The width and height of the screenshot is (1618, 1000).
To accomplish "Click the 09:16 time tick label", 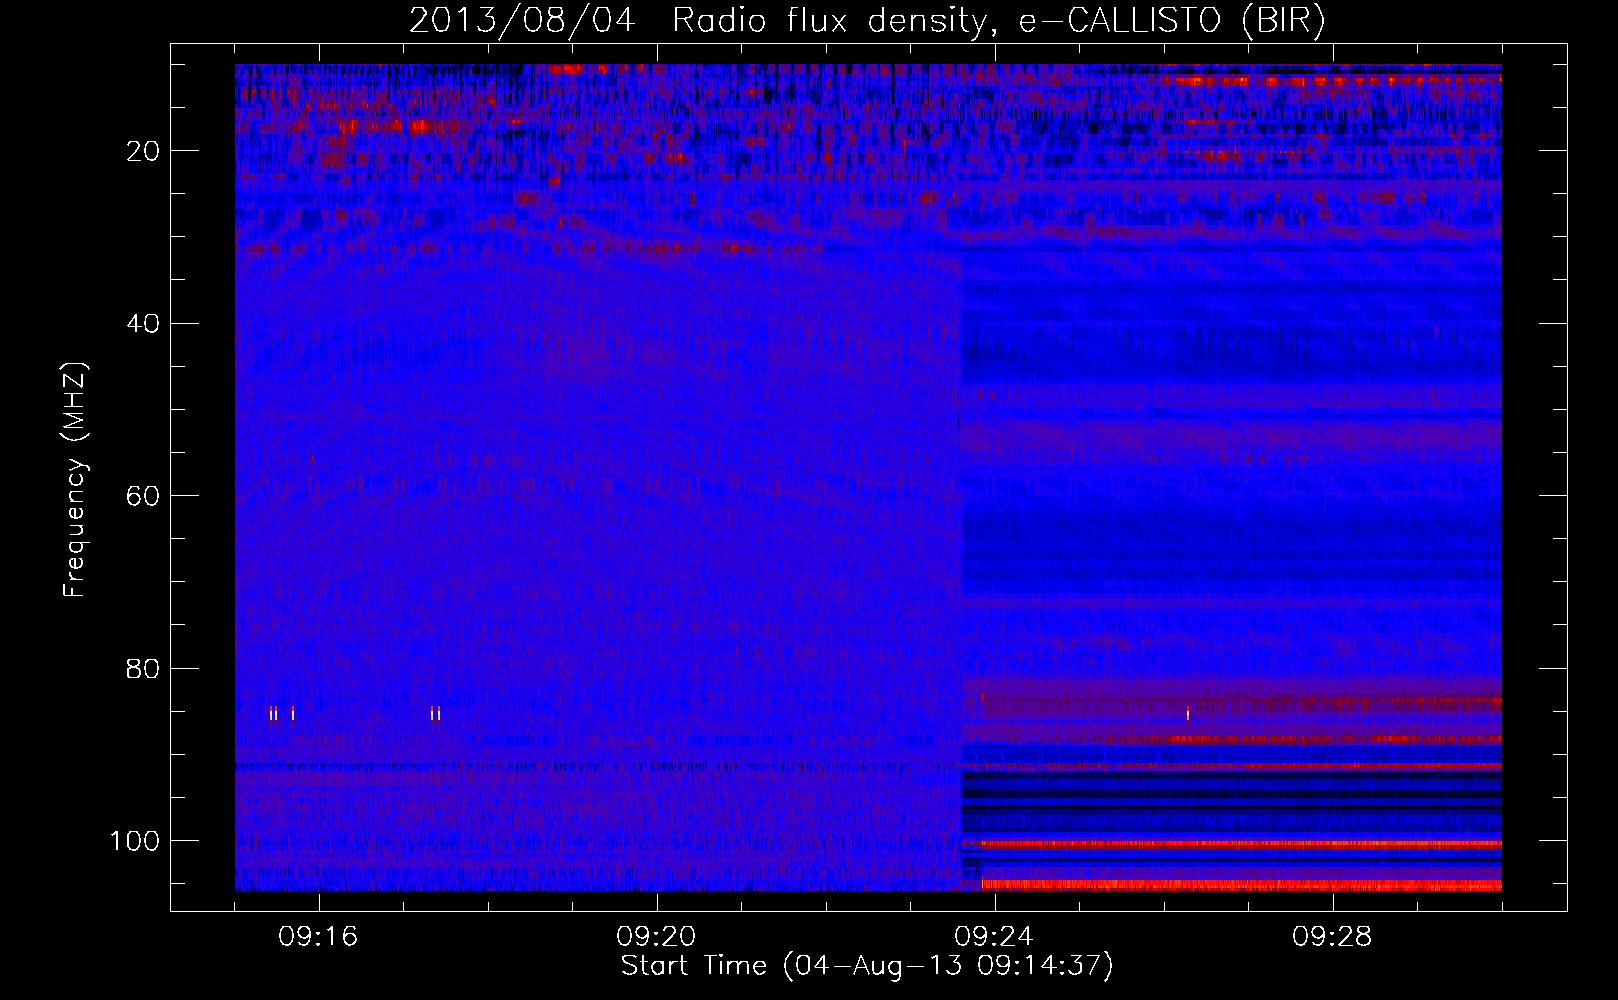I will [x=318, y=937].
